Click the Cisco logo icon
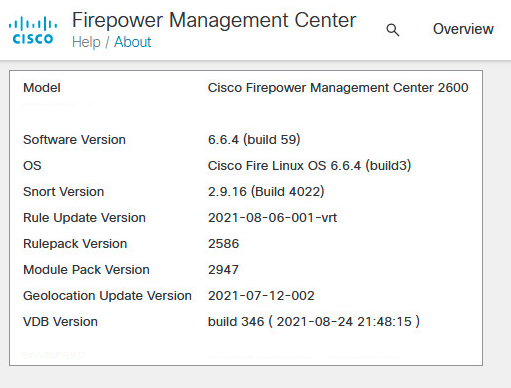The height and width of the screenshot is (388, 511). [33, 30]
